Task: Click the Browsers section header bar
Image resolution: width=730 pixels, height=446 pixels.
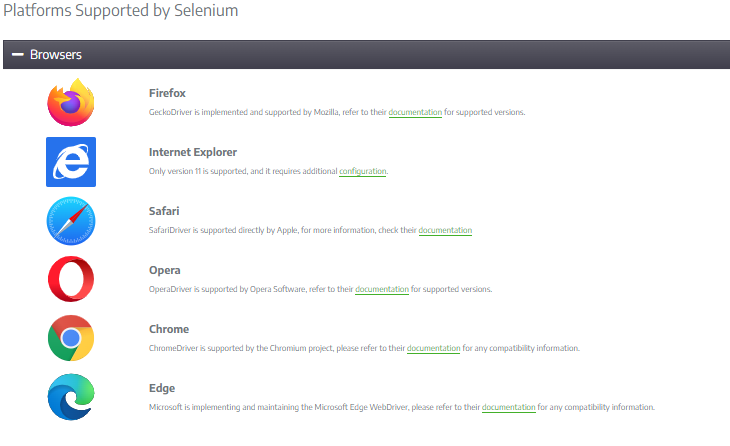Action: click(x=366, y=54)
